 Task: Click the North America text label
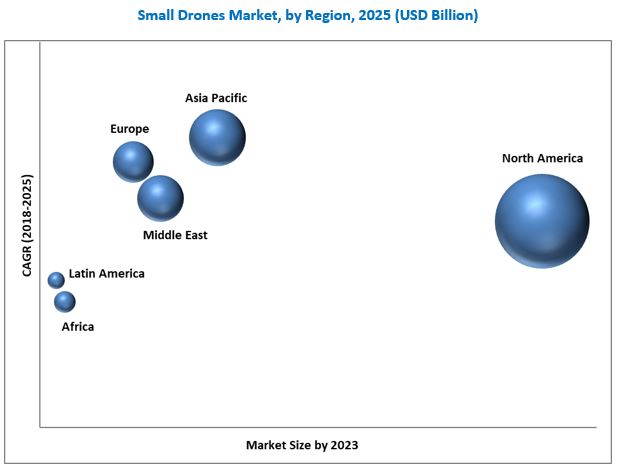point(542,158)
